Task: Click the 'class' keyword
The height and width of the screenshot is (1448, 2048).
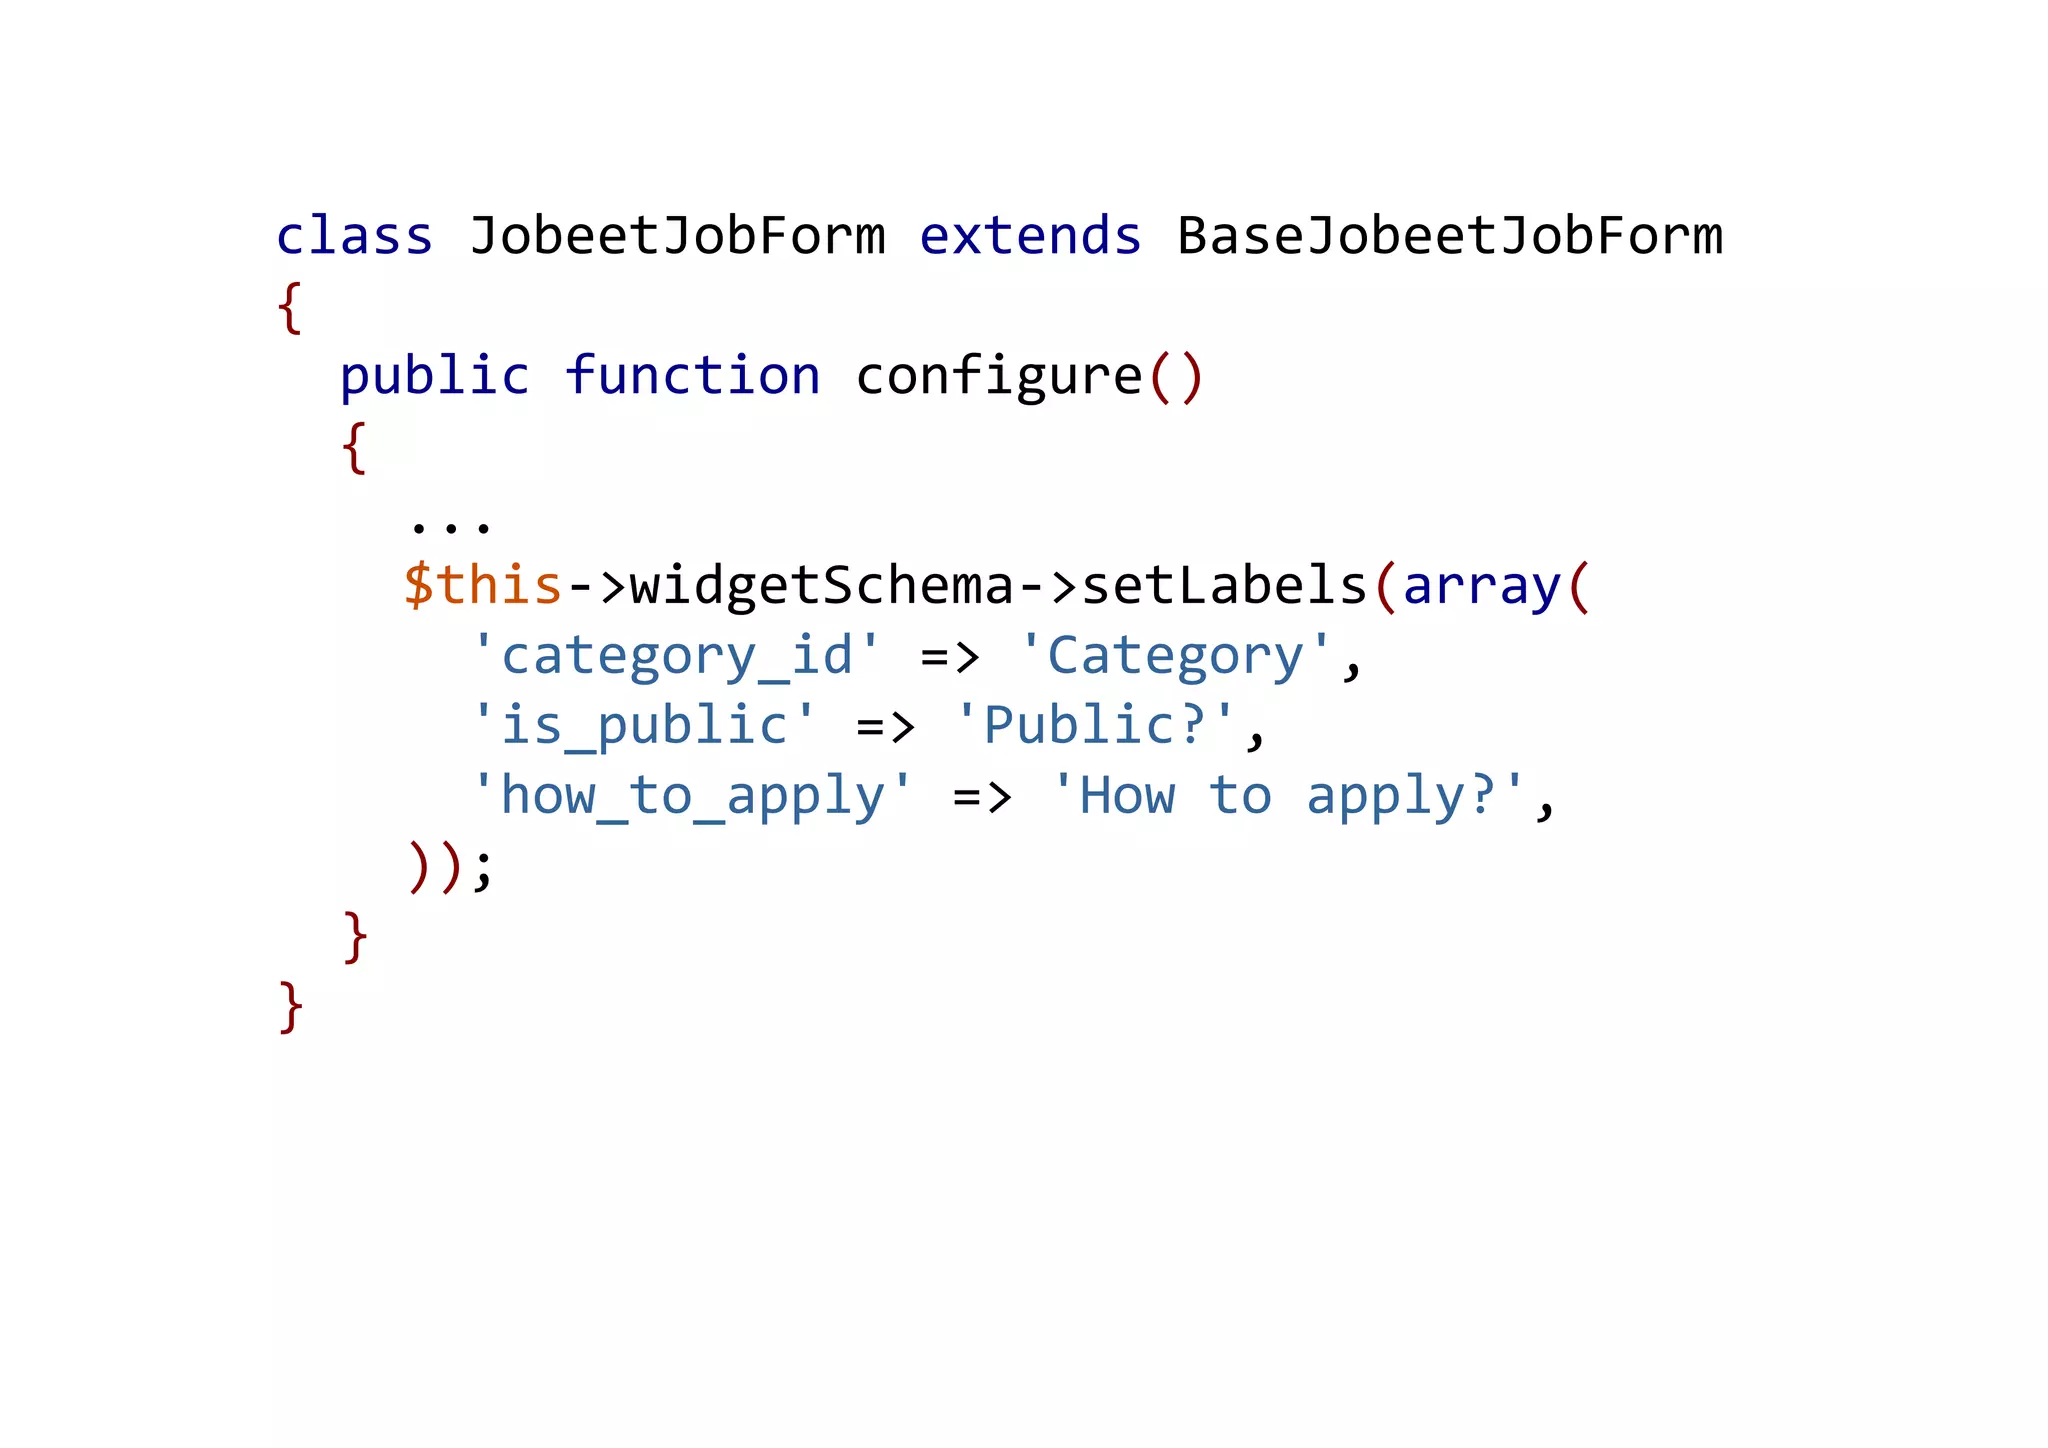Action: coord(354,236)
